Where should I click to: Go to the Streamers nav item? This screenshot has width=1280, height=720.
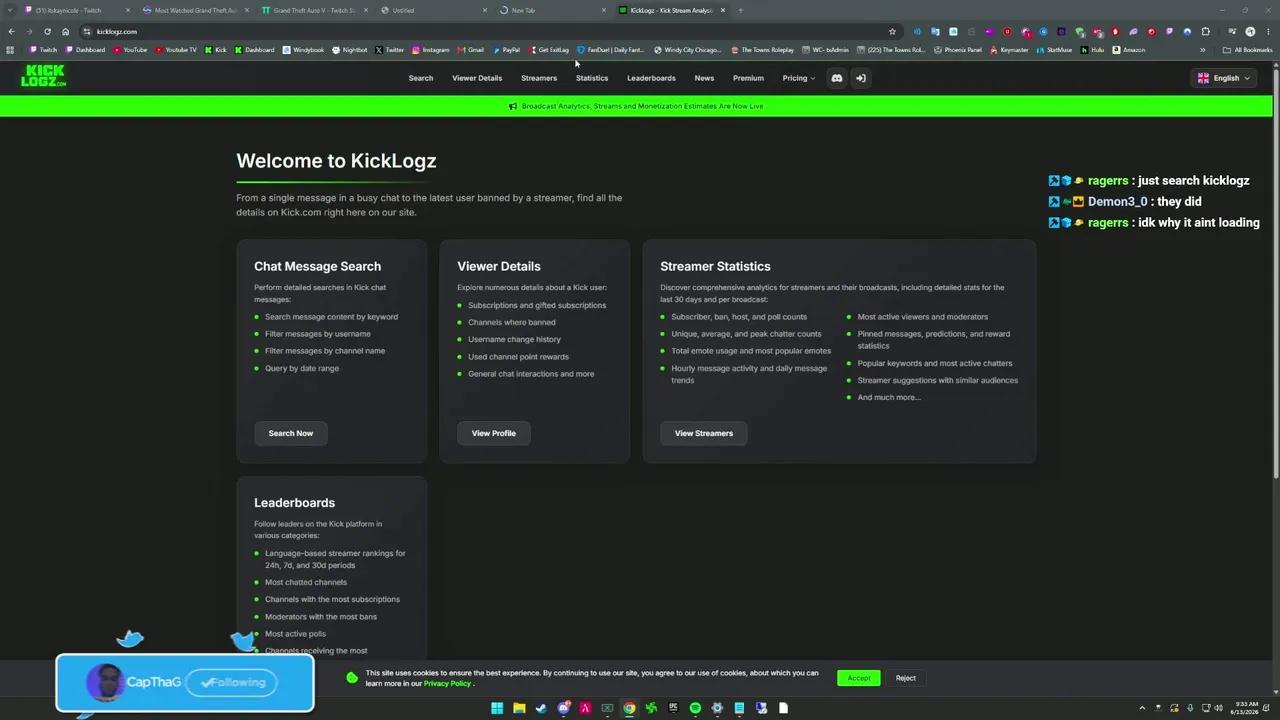(539, 78)
